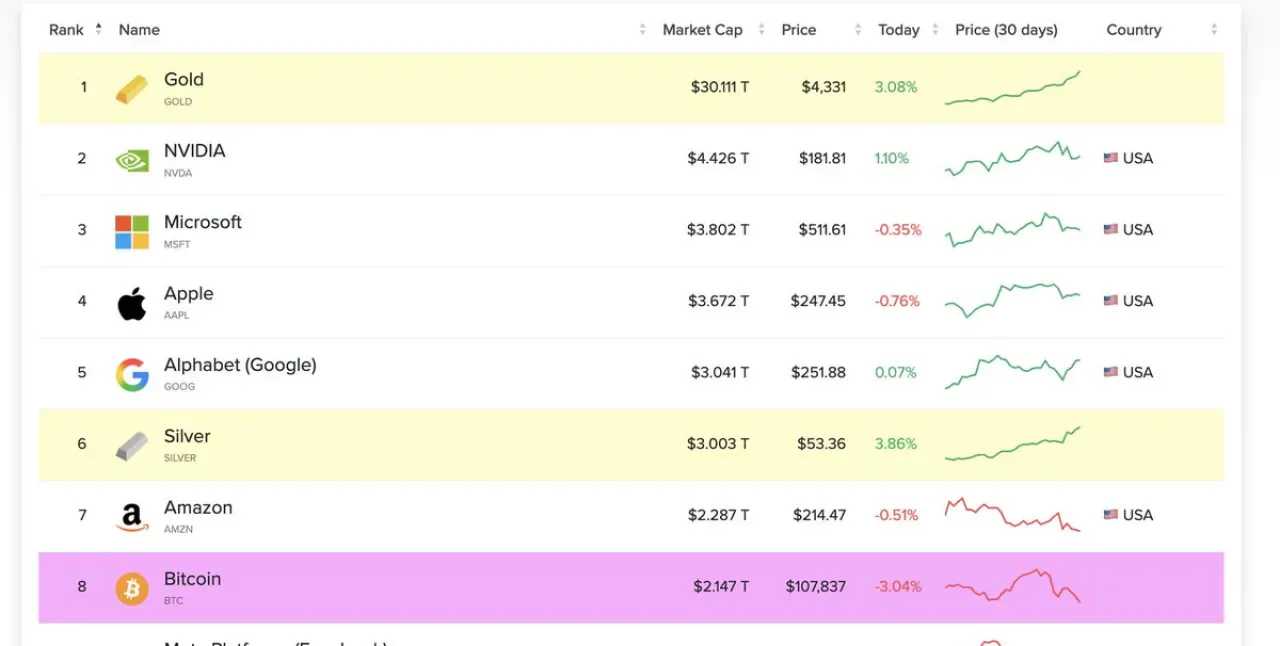Click the Microsoft logo icon
Screen dimensions: 1280x646
132,231
